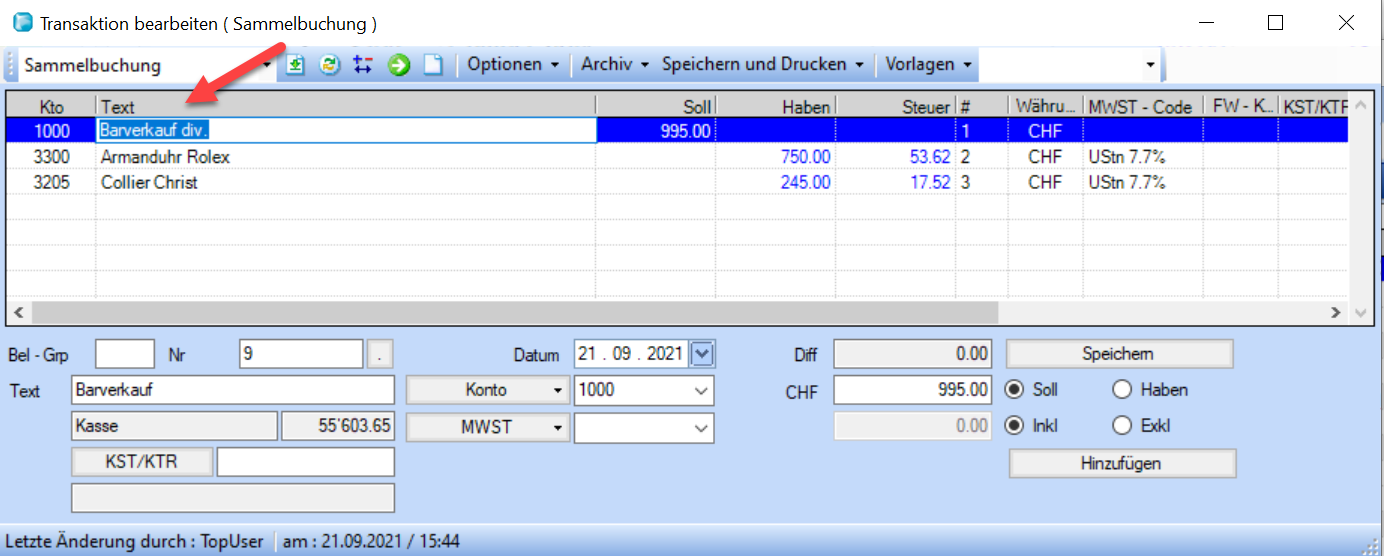Open the Datum date picker dropdown
The height and width of the screenshot is (556, 1384).
(x=704, y=354)
